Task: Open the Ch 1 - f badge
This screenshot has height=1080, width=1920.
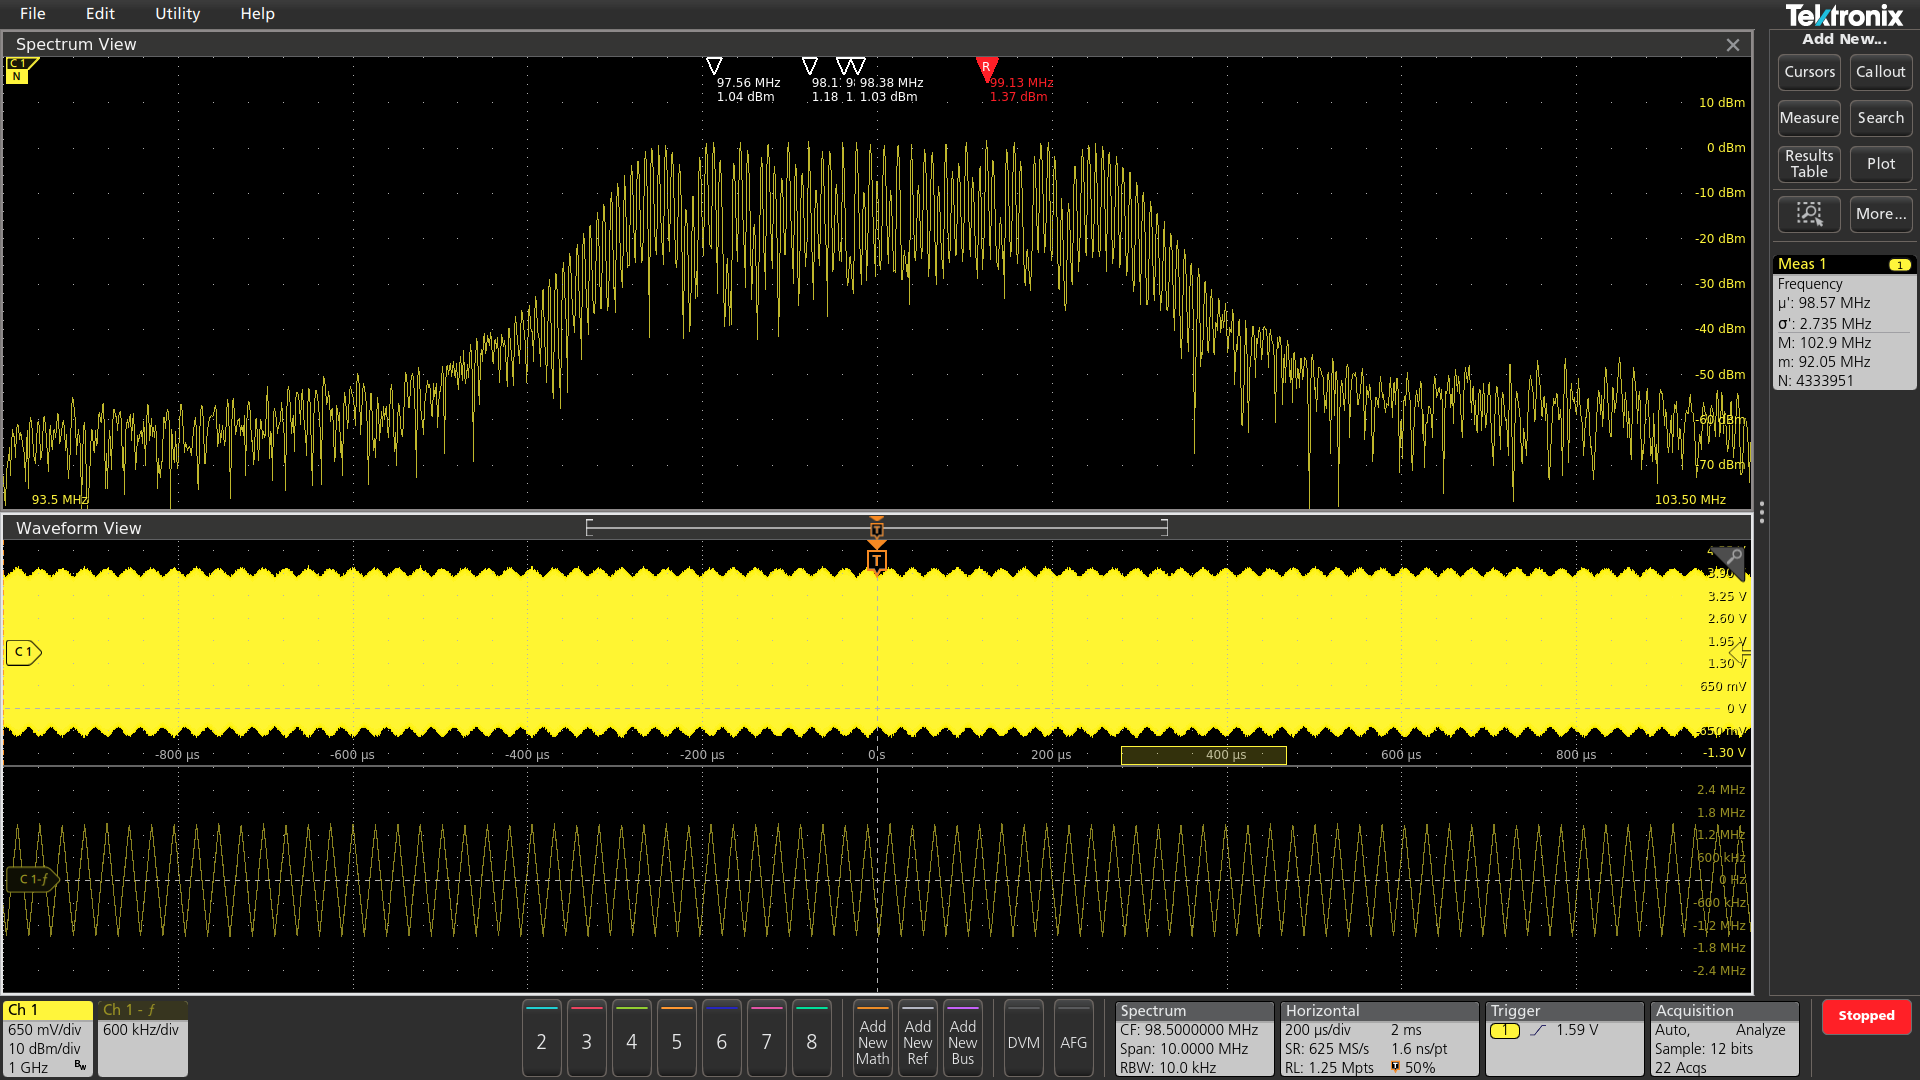Action: (x=142, y=1038)
